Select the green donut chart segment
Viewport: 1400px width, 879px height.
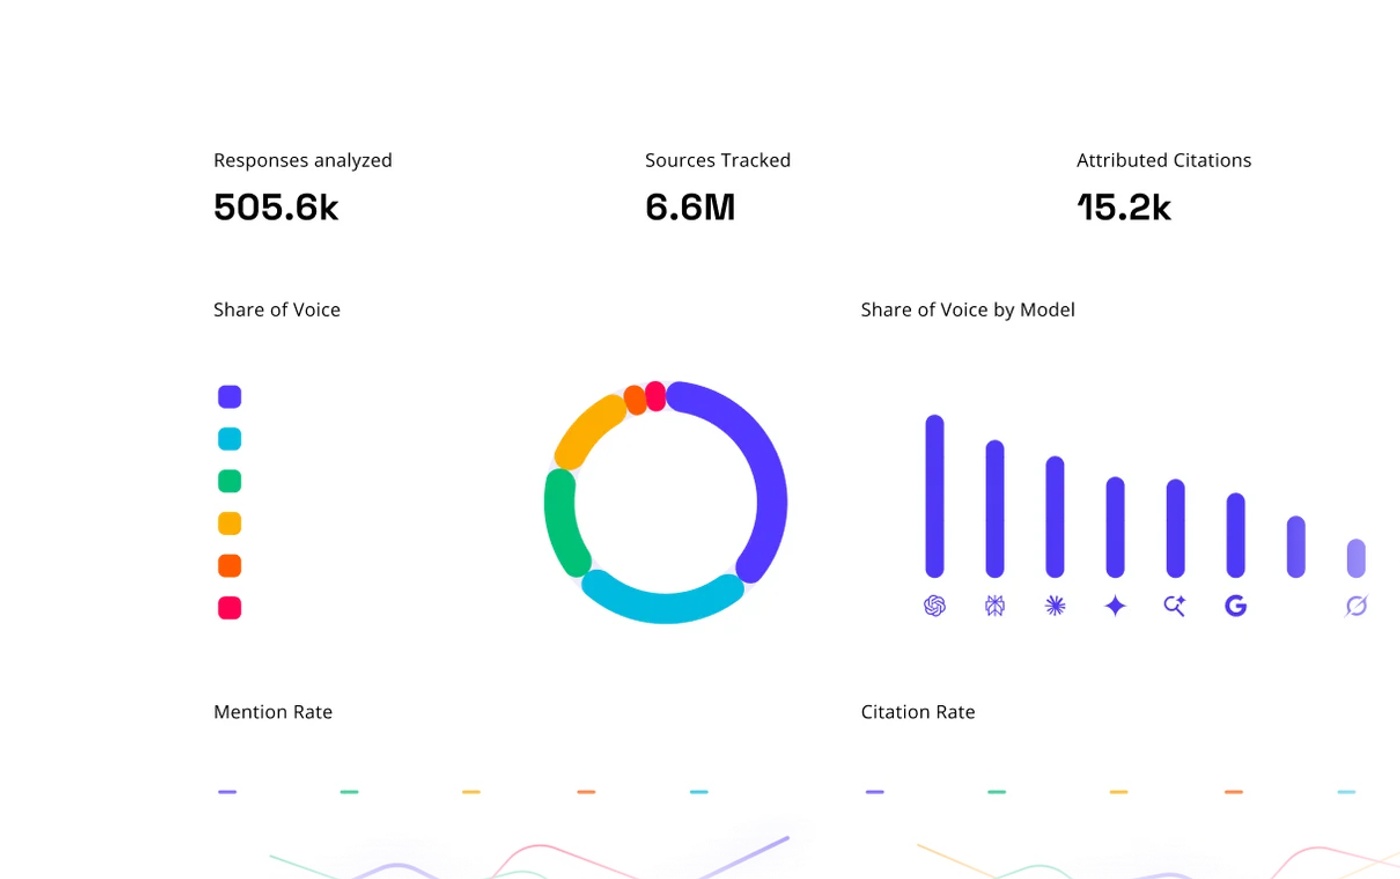560,520
